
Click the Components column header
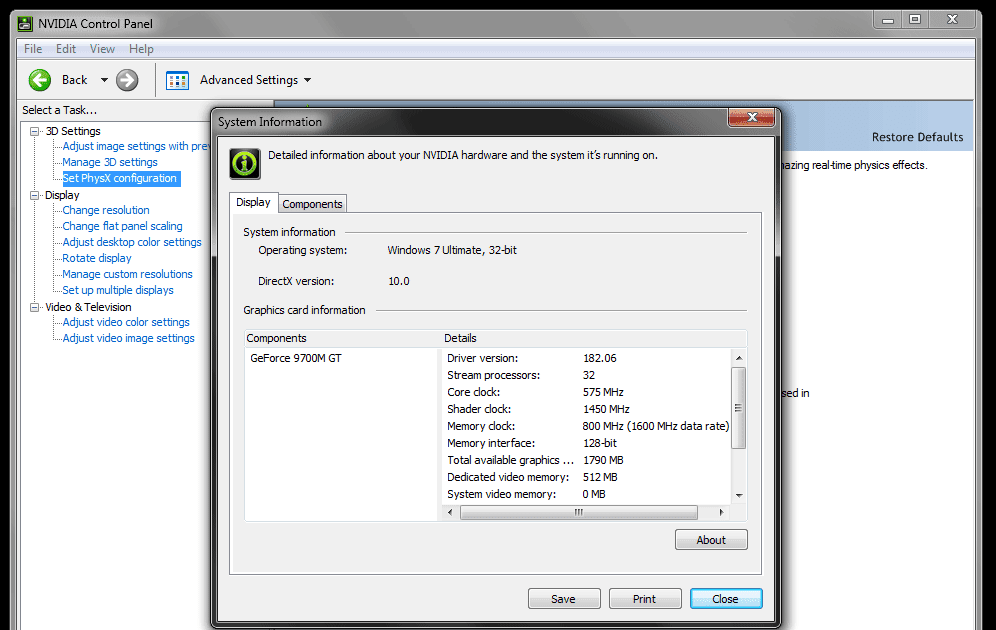(343, 338)
